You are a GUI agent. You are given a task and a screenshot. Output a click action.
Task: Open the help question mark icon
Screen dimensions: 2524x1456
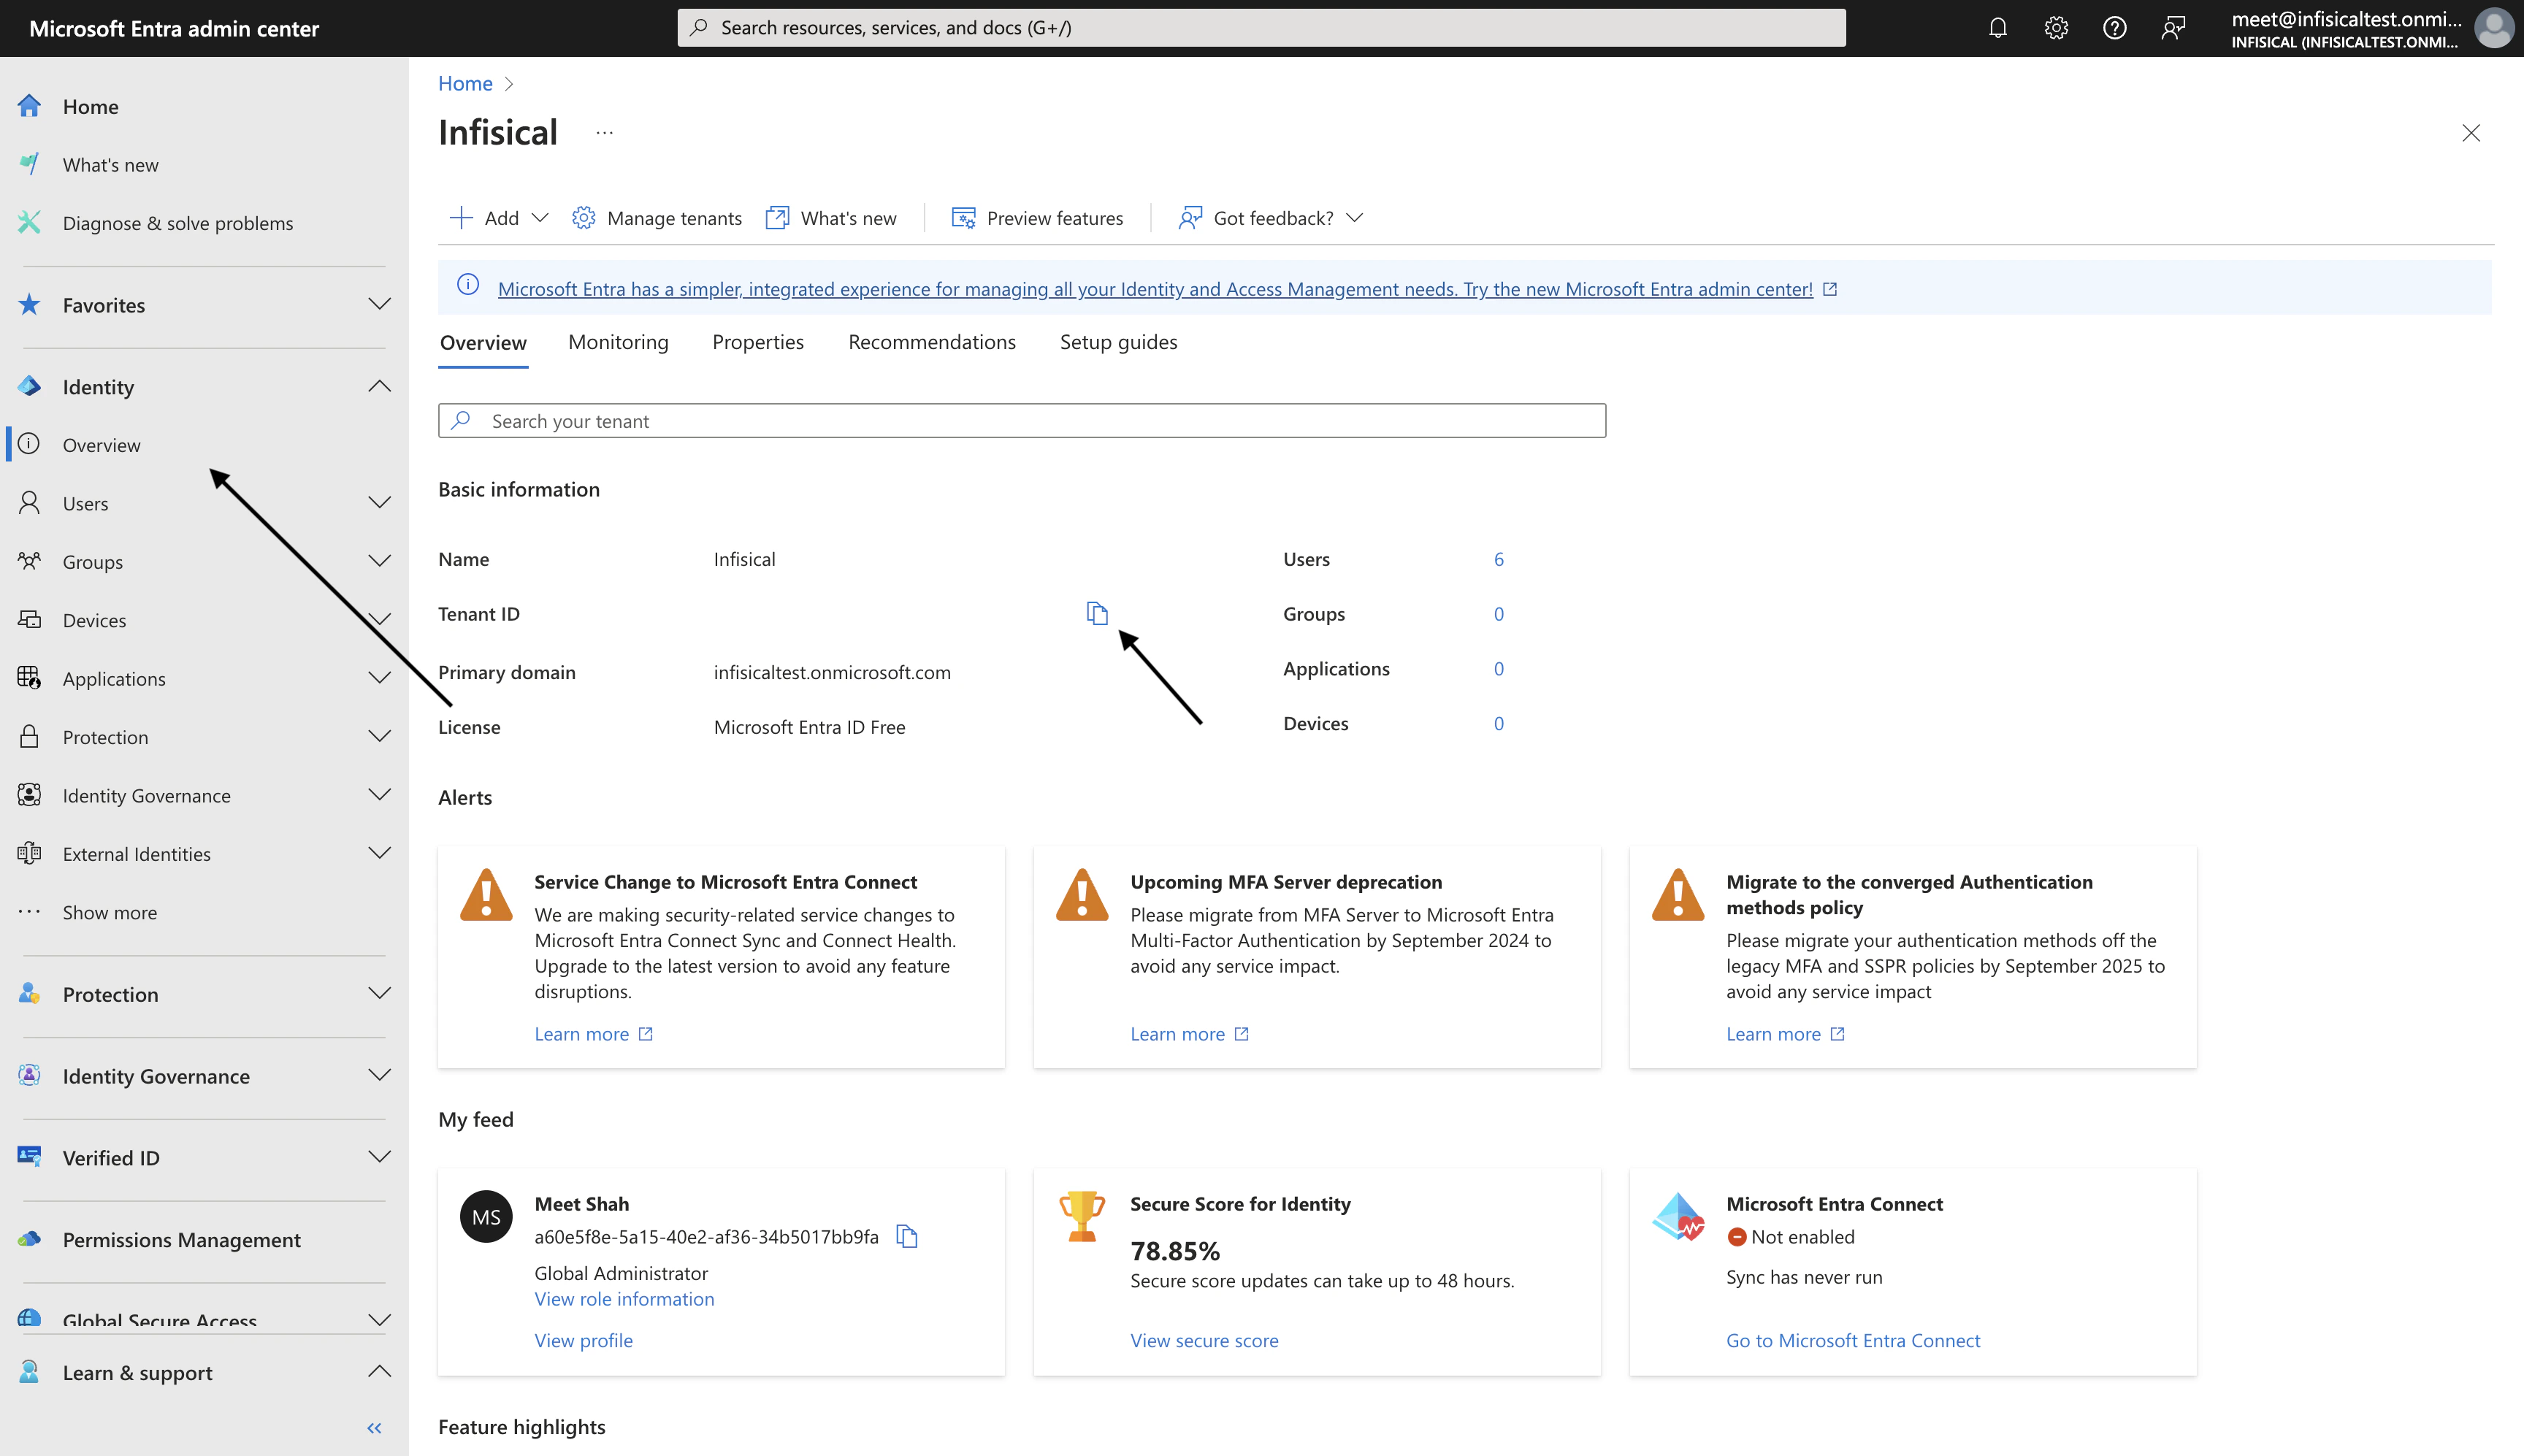coord(2114,28)
